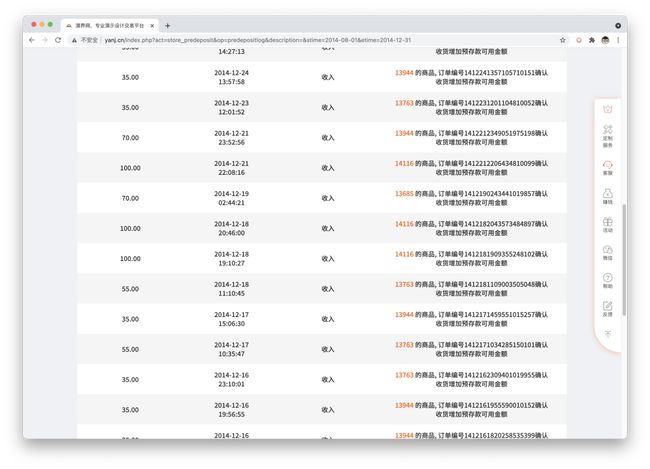Image resolution: width=650 pixels, height=469 pixels.
Task: Open item 13944 in the 15:06:30 row
Action: (404, 315)
